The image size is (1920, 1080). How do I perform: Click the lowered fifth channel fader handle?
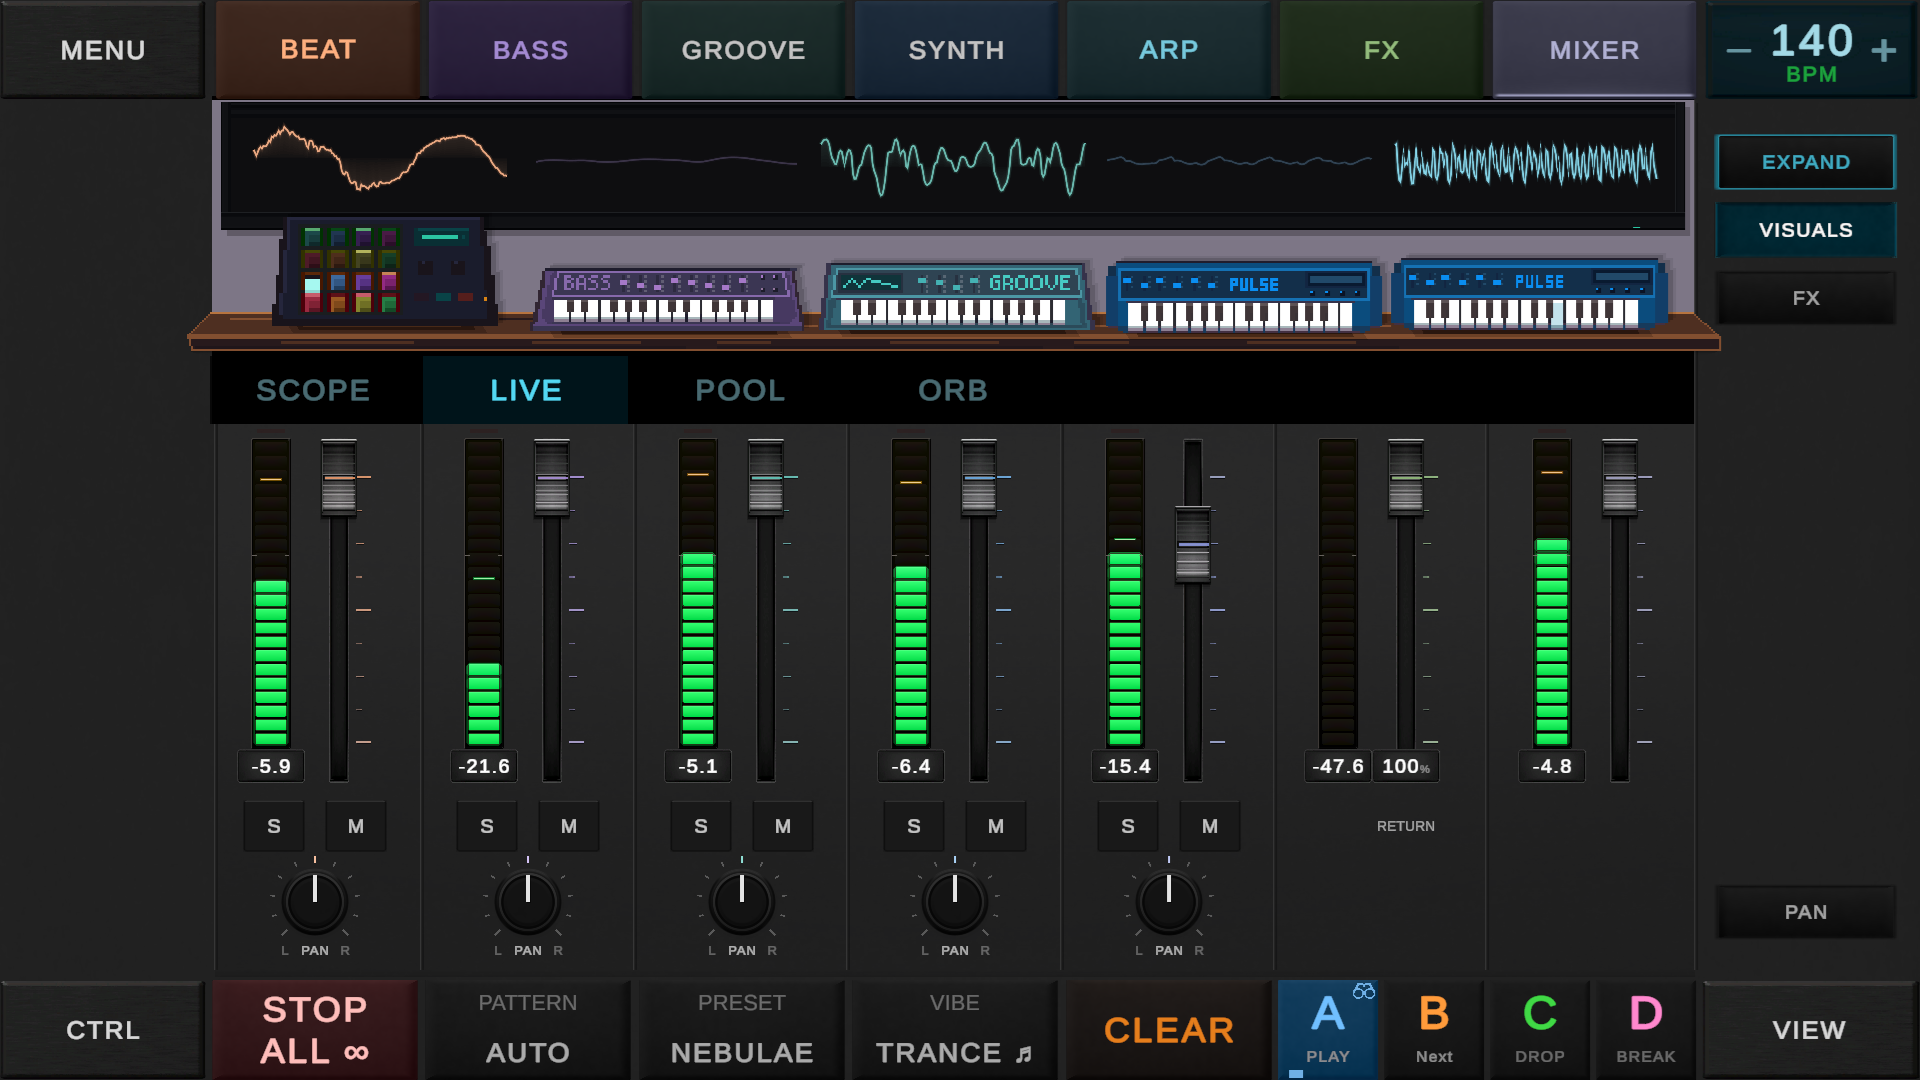(x=1193, y=545)
